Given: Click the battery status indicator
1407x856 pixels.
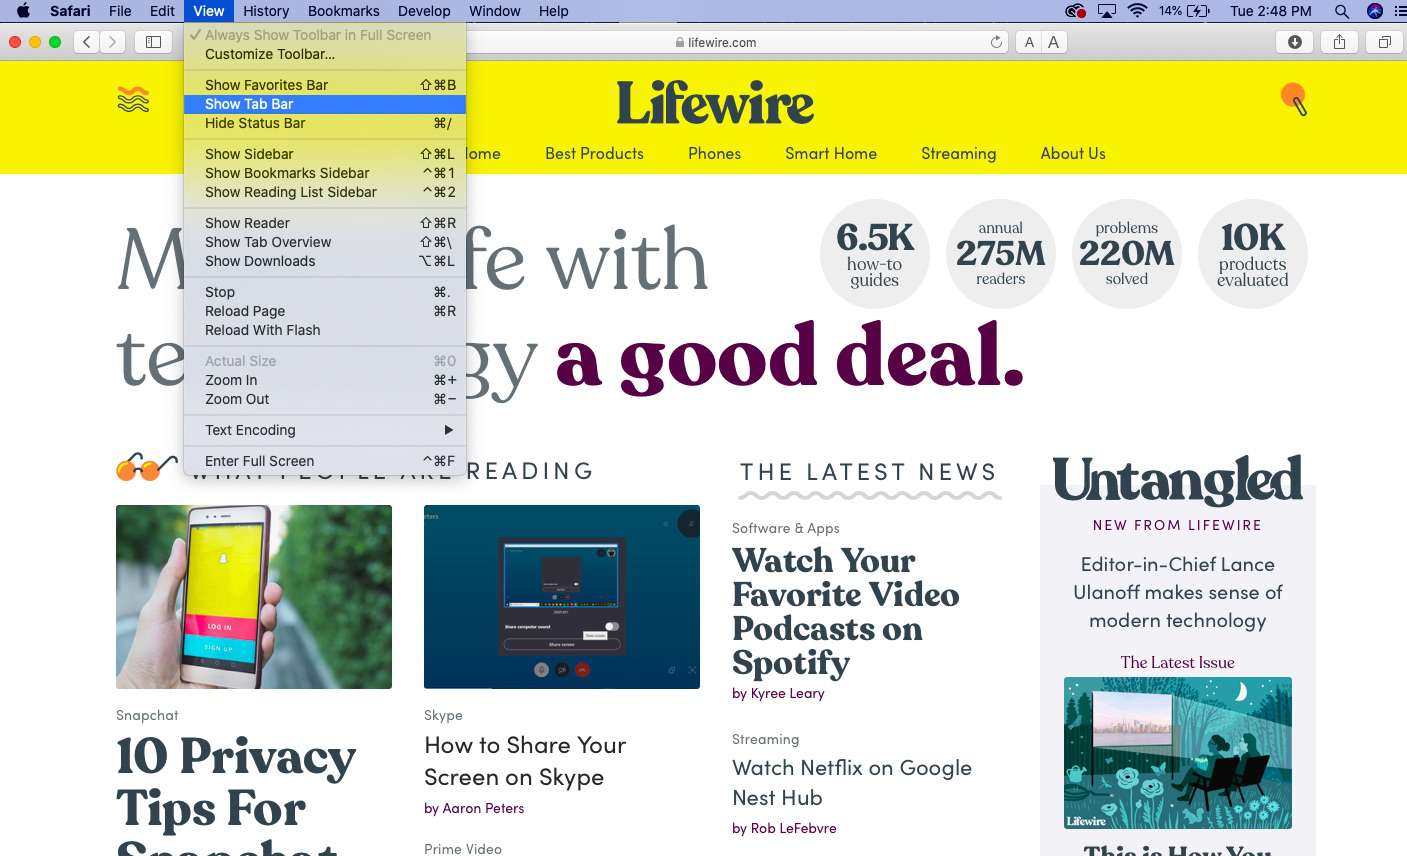Looking at the screenshot, I should pos(1185,11).
